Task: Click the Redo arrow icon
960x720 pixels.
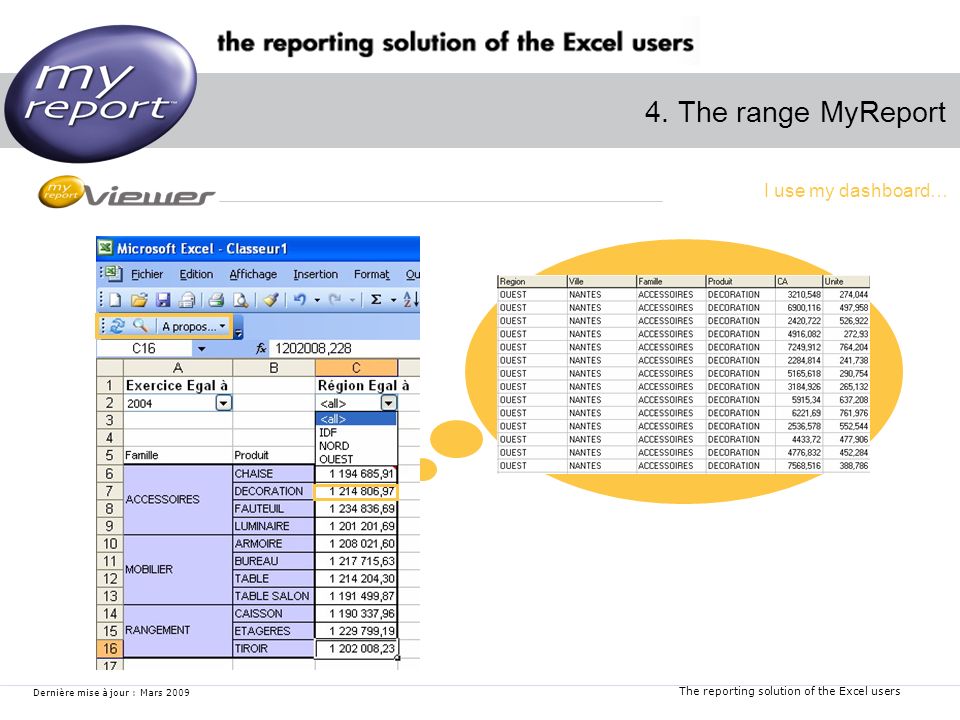Action: coord(335,299)
